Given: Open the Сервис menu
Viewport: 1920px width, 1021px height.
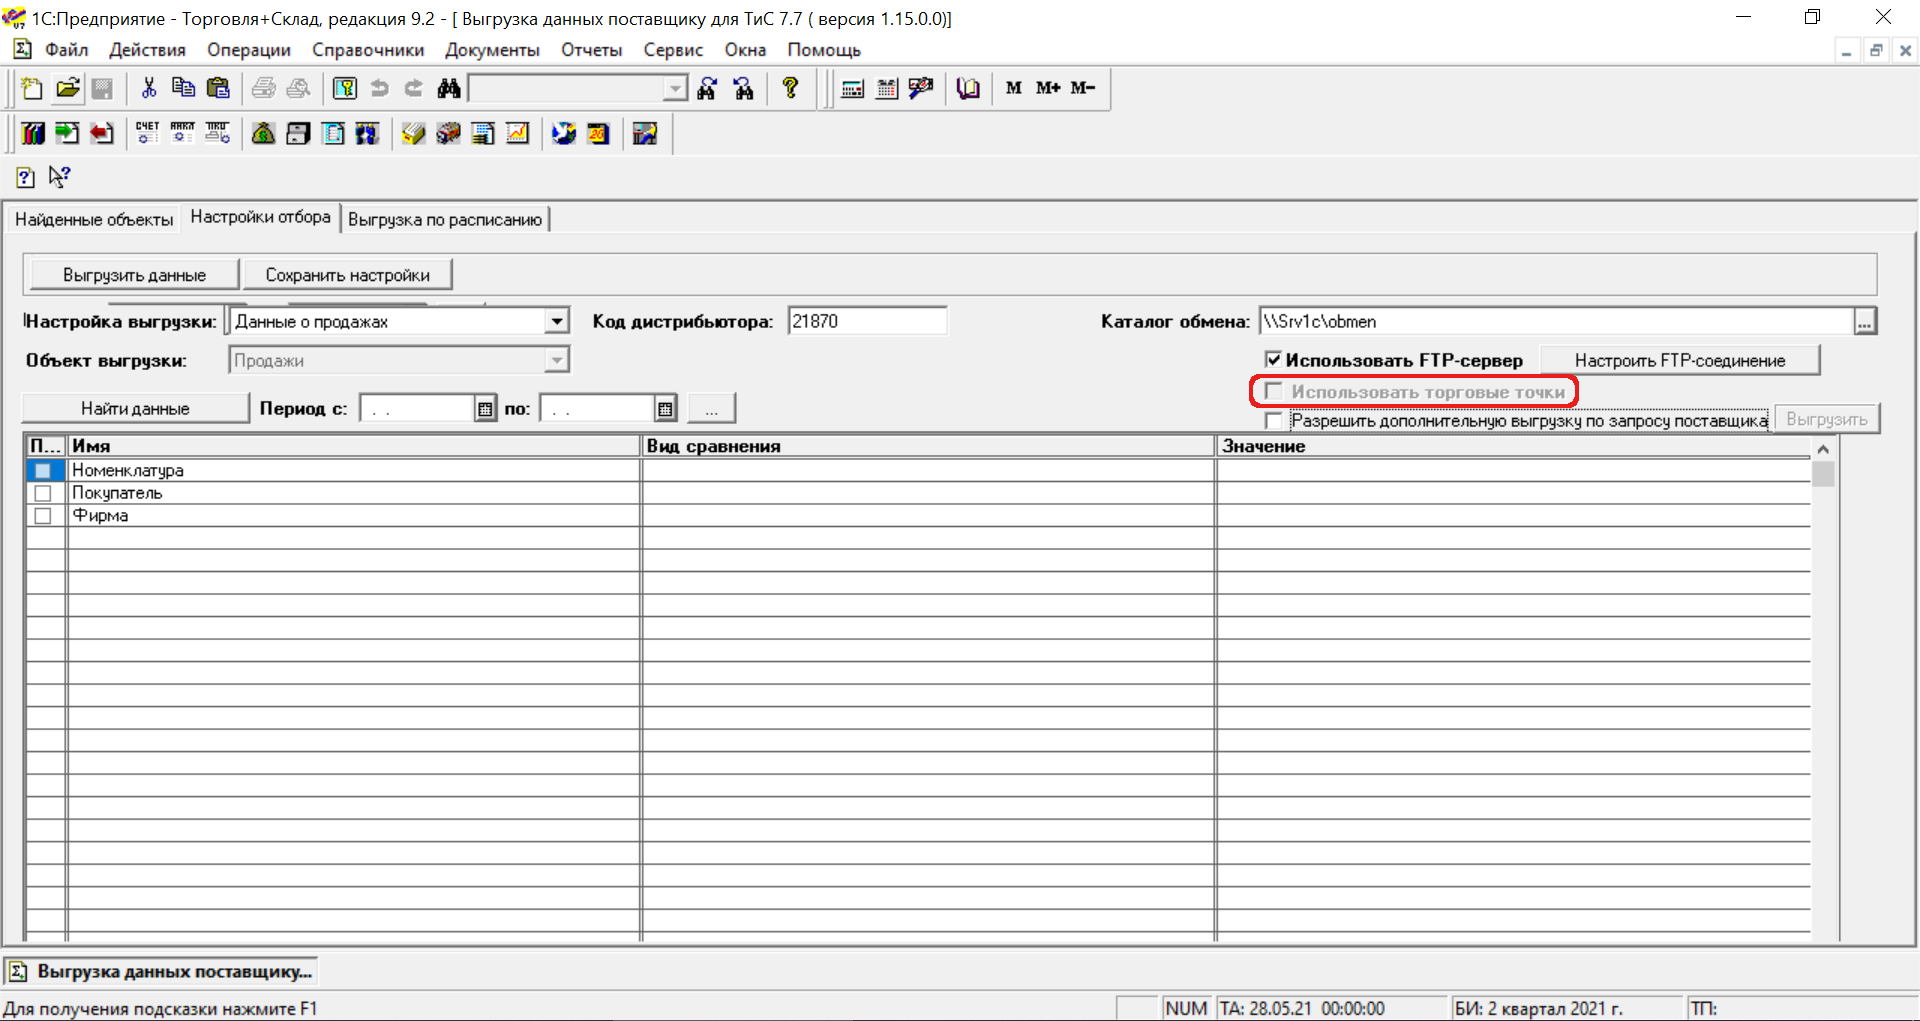Looking at the screenshot, I should coord(673,50).
